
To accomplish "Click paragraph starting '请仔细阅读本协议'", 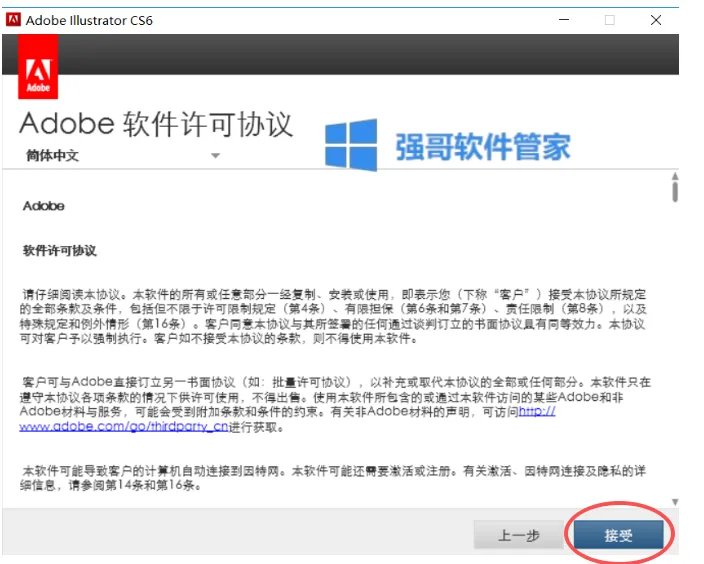I will (x=333, y=317).
